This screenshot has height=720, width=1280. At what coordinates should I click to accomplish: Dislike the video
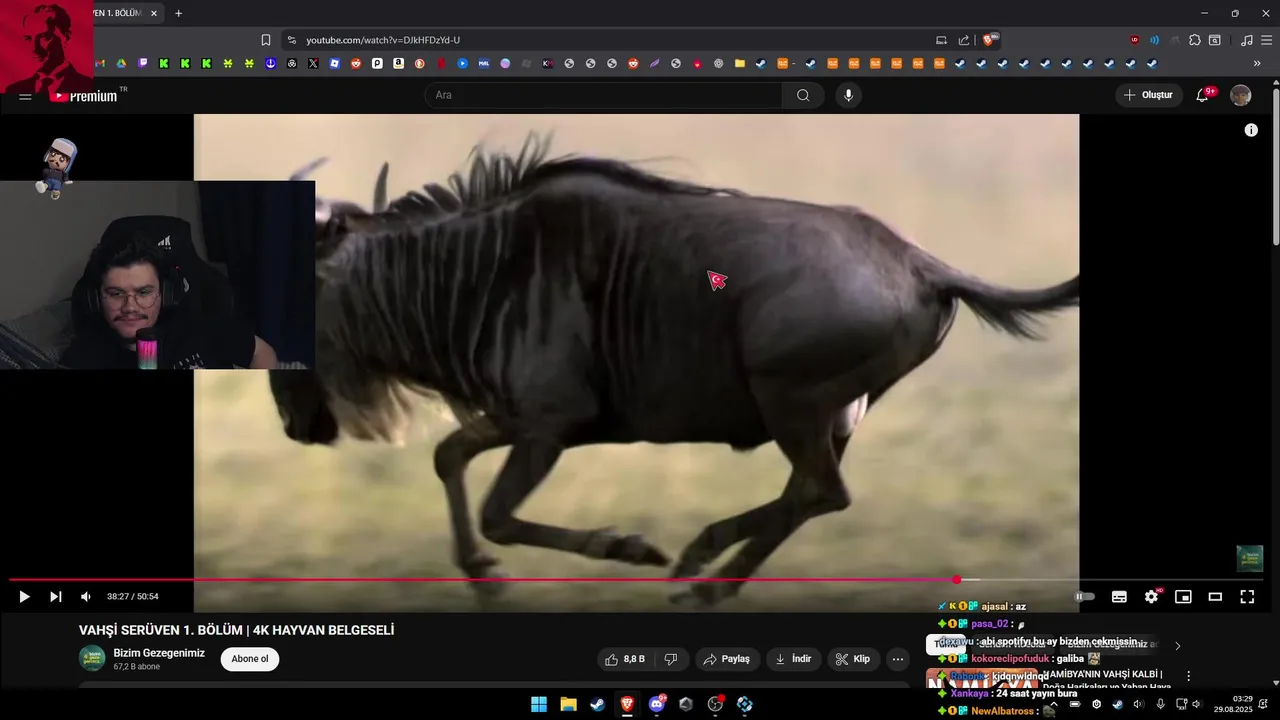[x=671, y=659]
